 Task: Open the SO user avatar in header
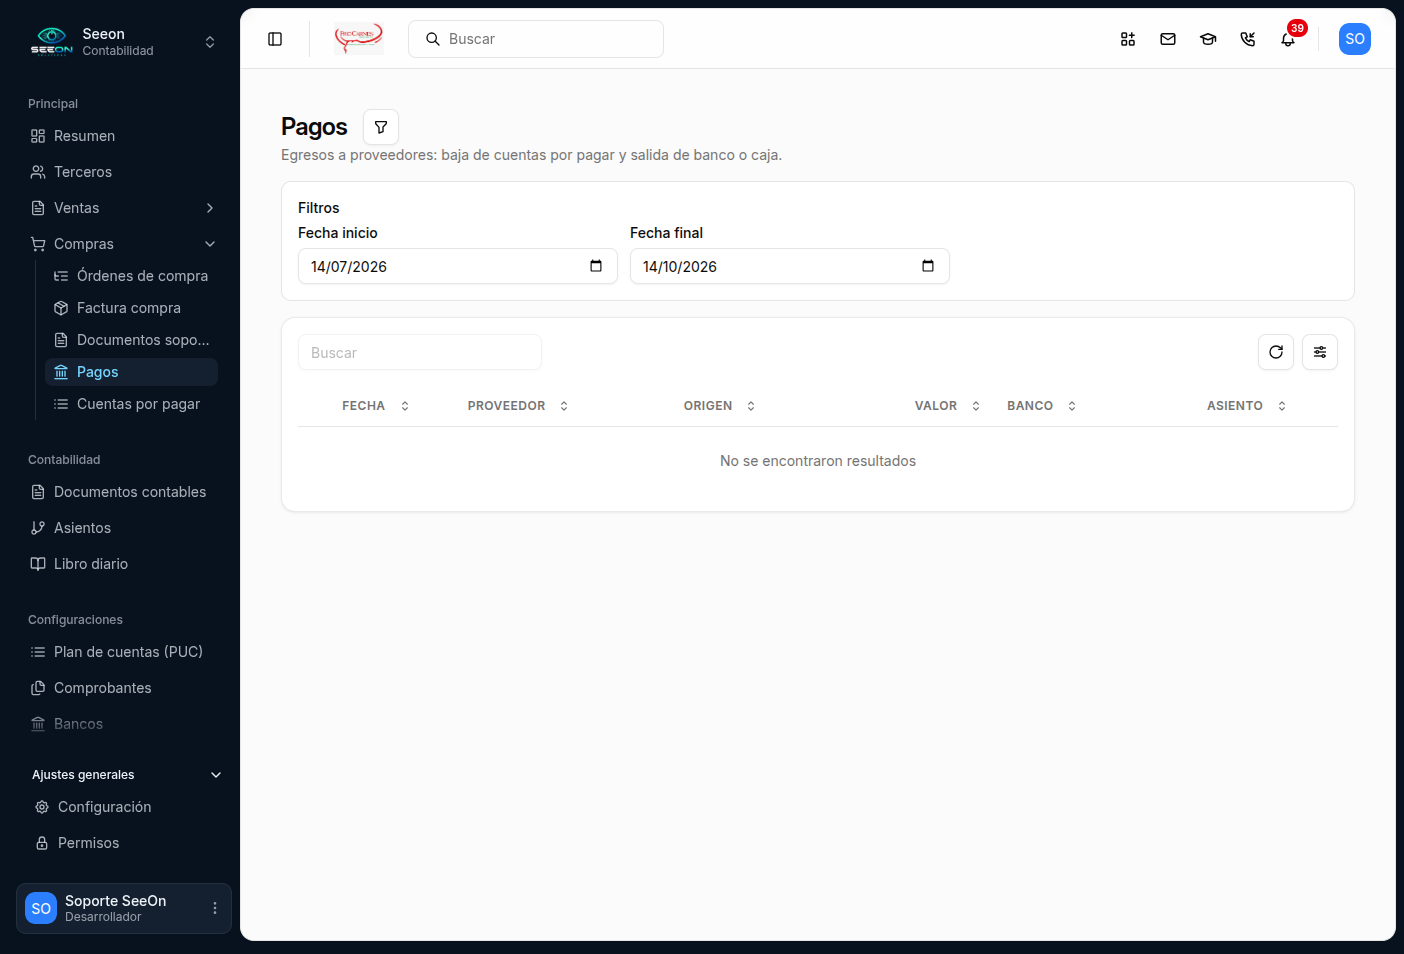point(1355,39)
